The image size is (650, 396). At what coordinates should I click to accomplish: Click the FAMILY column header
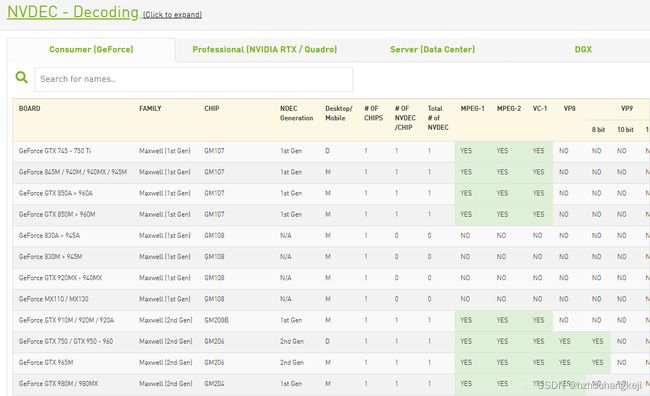click(x=150, y=109)
